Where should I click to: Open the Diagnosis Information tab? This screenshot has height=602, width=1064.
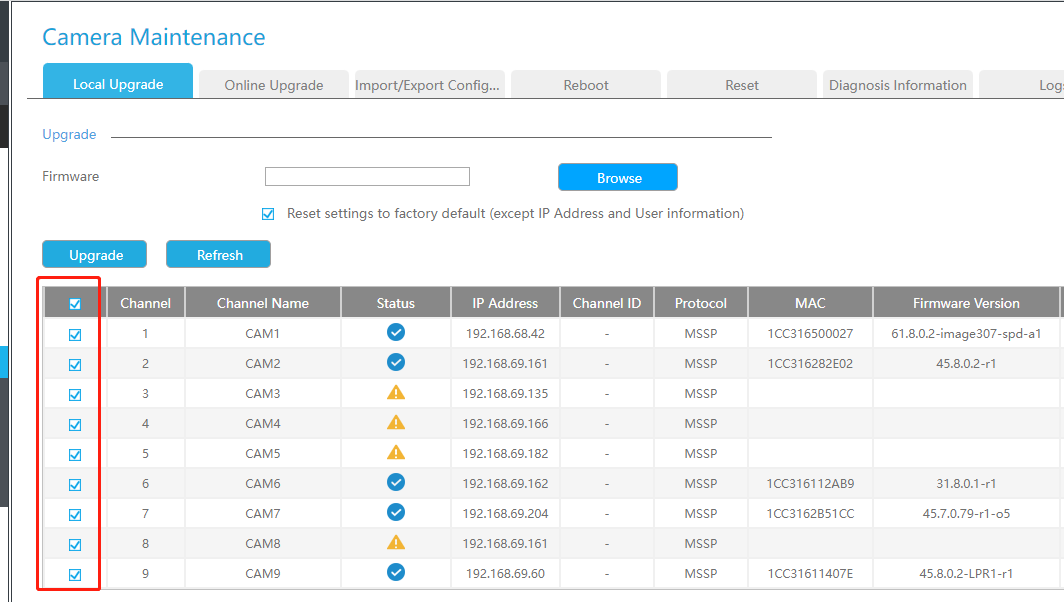(898, 85)
